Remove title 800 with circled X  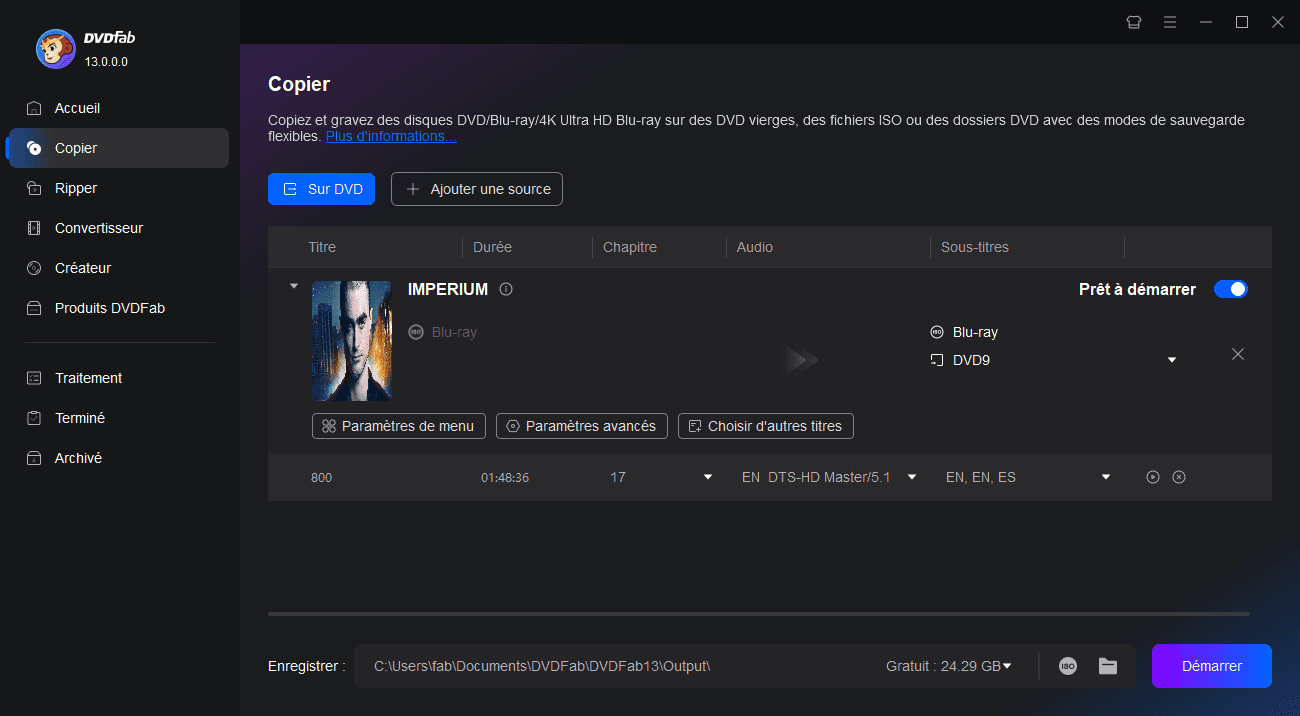(x=1179, y=477)
